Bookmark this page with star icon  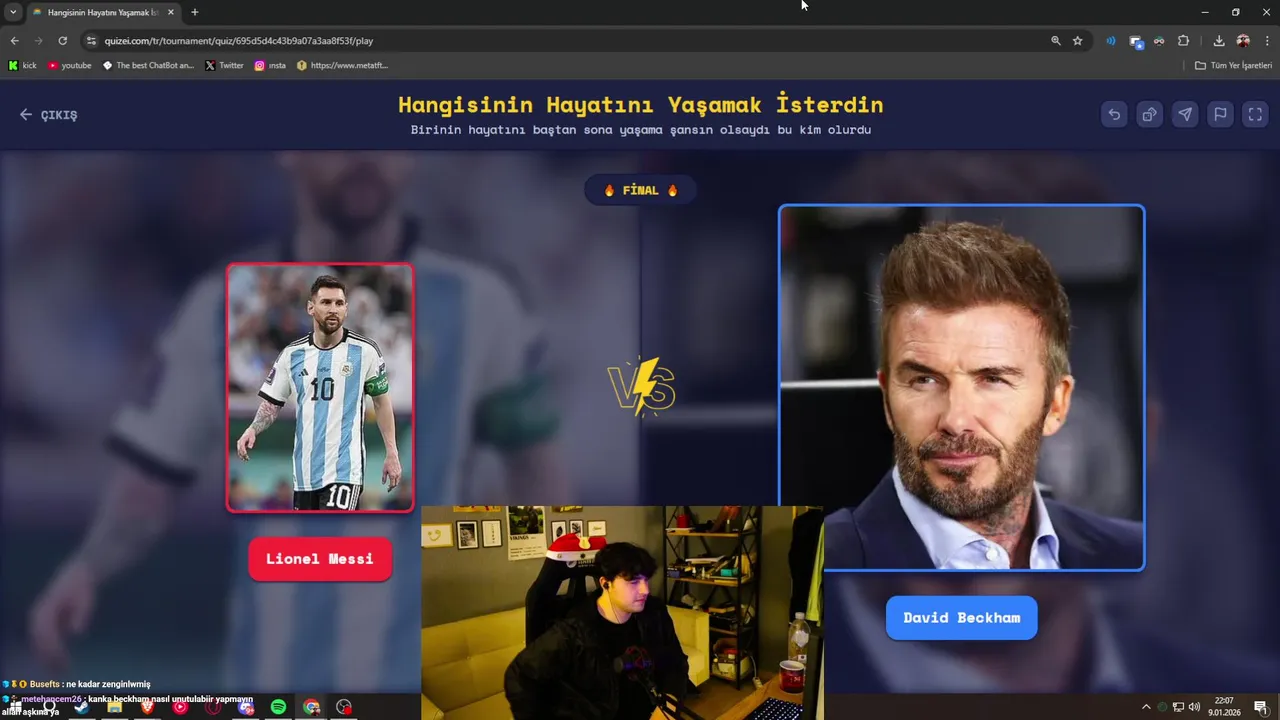pyautogui.click(x=1077, y=41)
